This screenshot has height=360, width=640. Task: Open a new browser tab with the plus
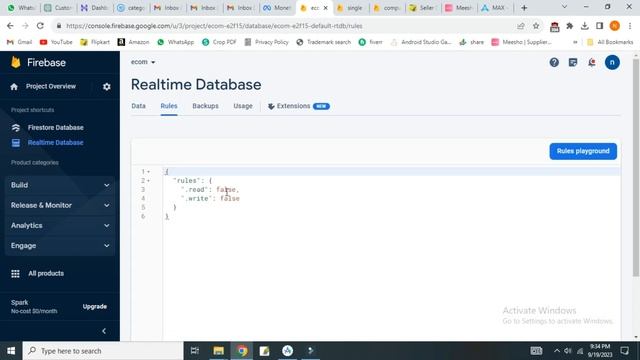[x=524, y=8]
